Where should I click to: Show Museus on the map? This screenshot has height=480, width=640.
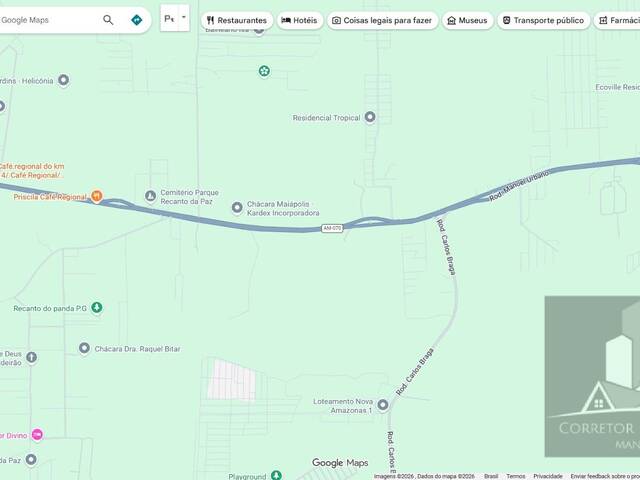pos(467,20)
